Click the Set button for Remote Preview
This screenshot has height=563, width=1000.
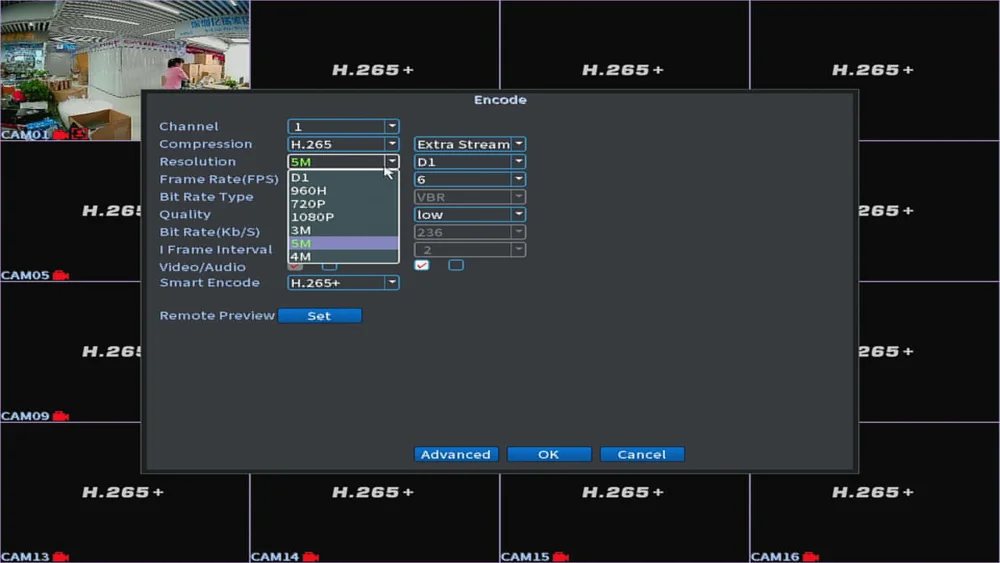(320, 316)
